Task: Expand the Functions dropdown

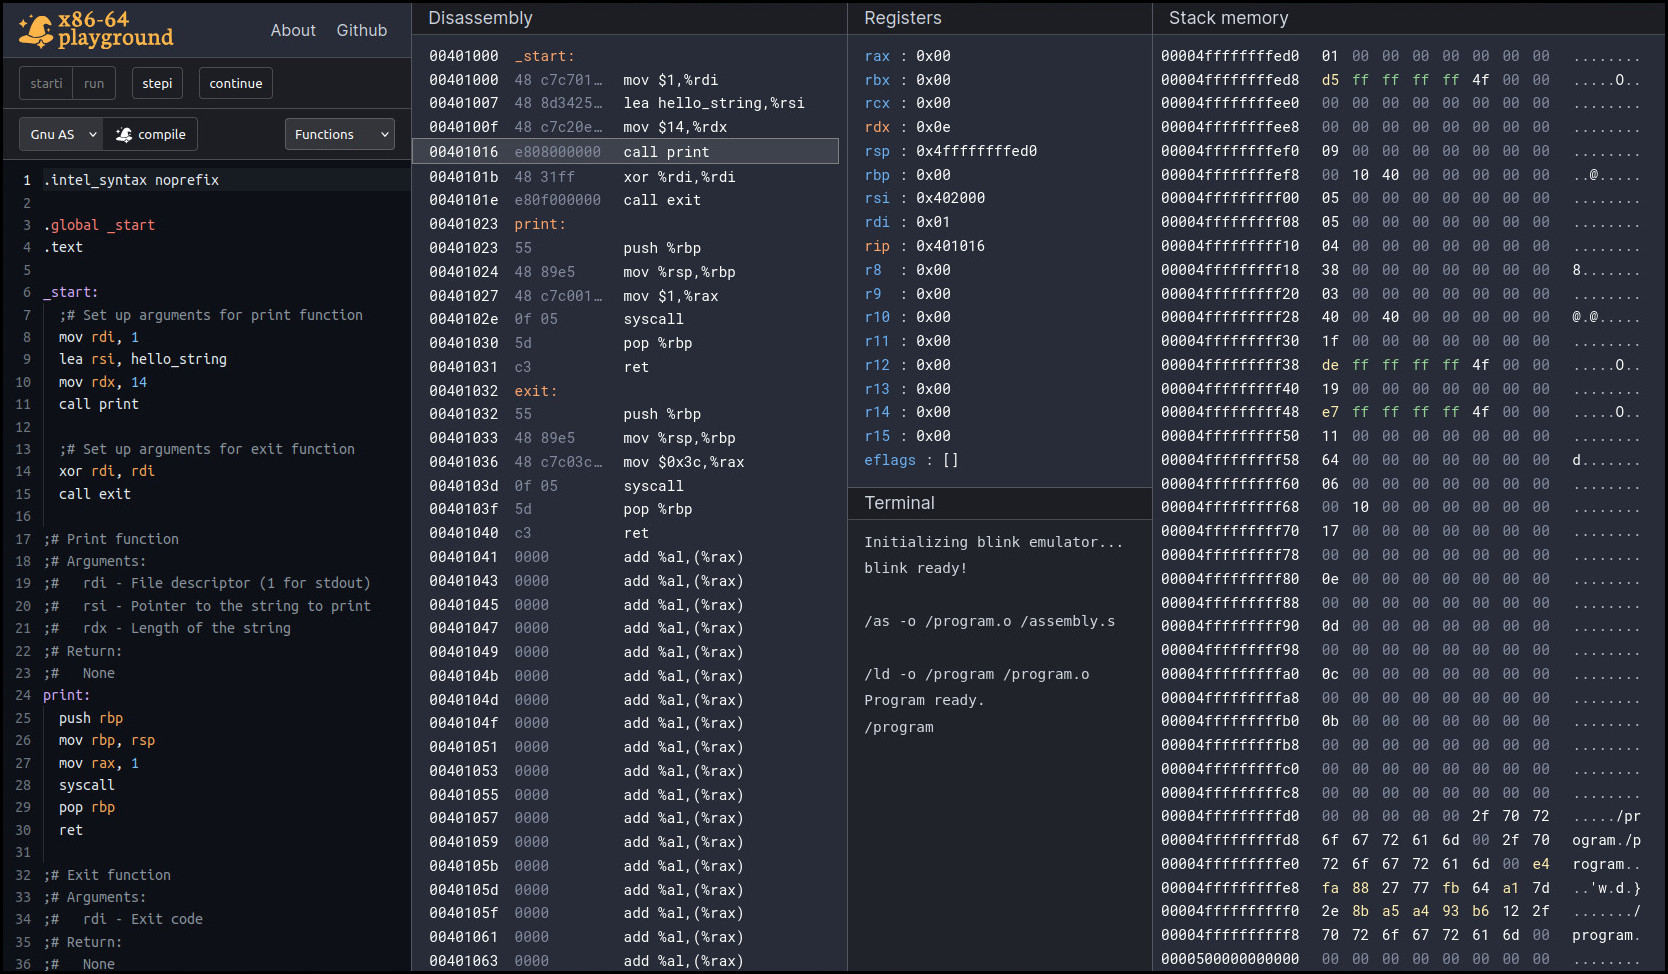Action: coord(340,134)
